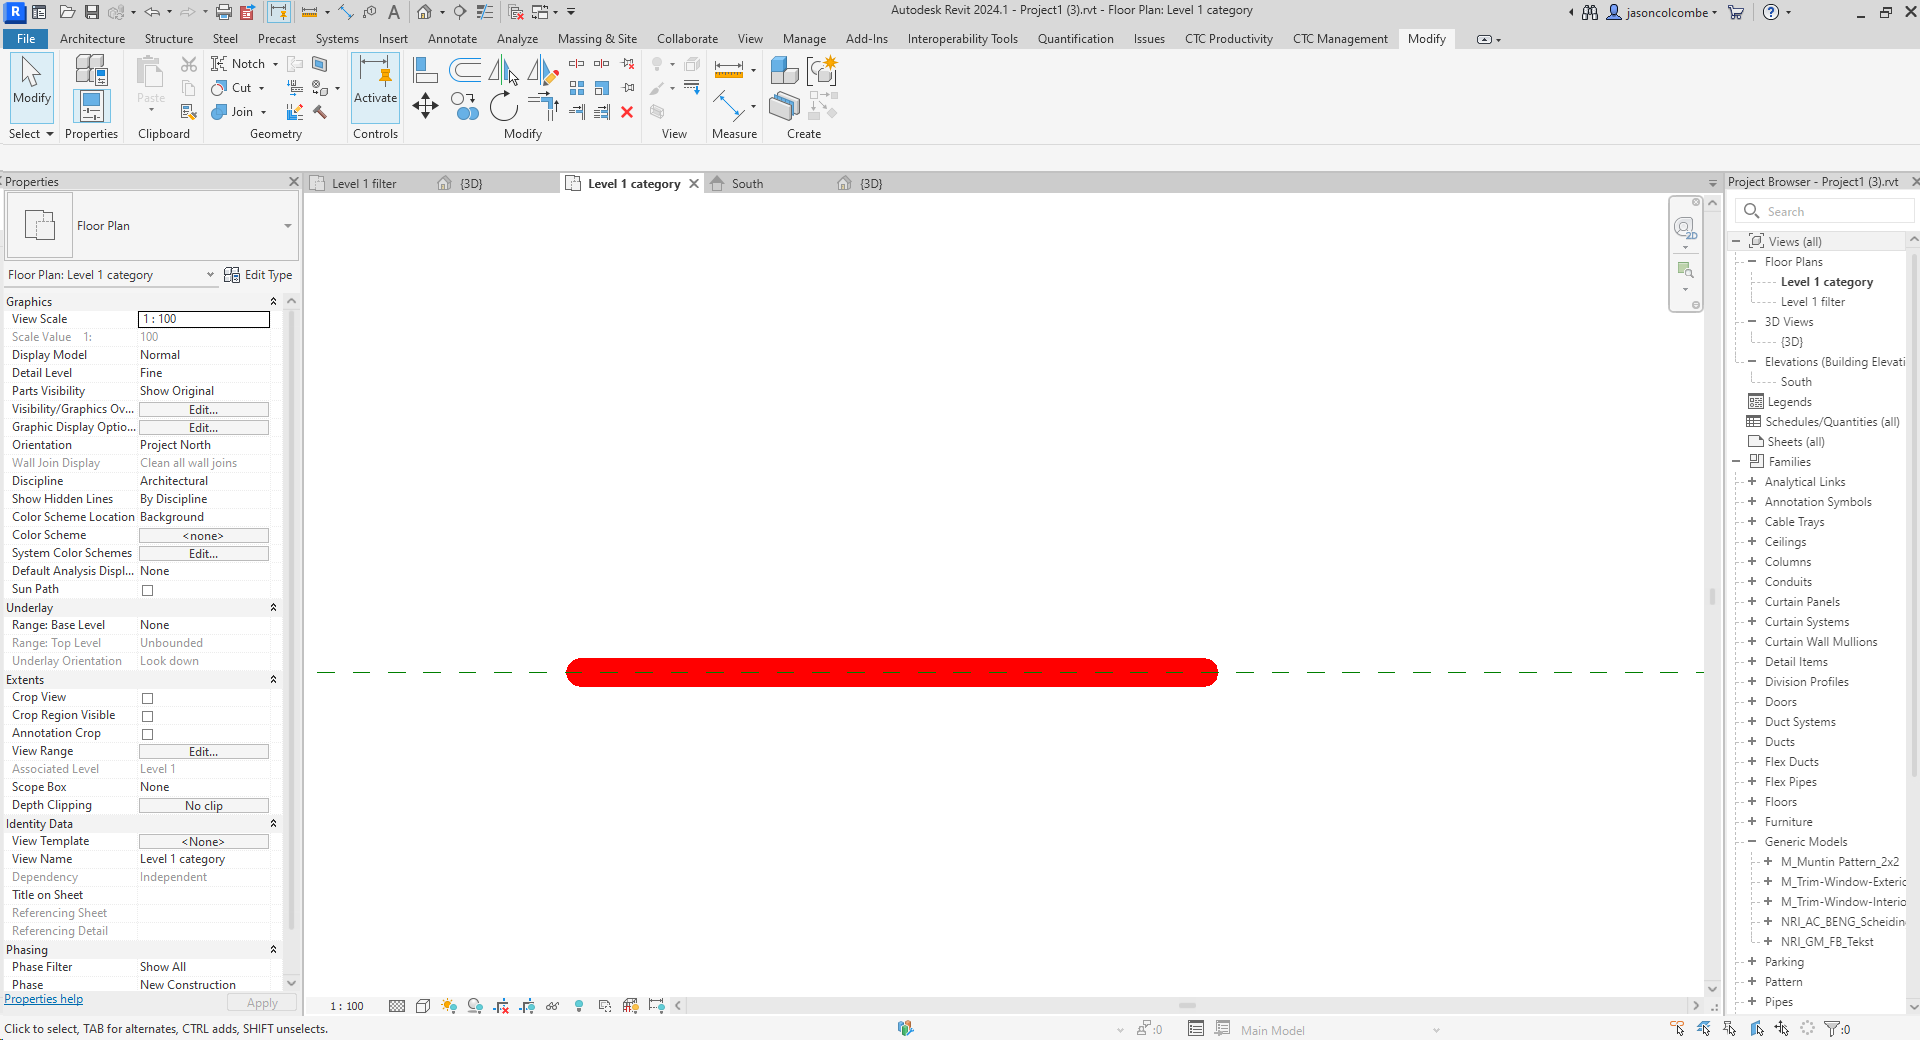Expand the Doors category in Project Browser
The image size is (1920, 1040).
pos(1752,701)
